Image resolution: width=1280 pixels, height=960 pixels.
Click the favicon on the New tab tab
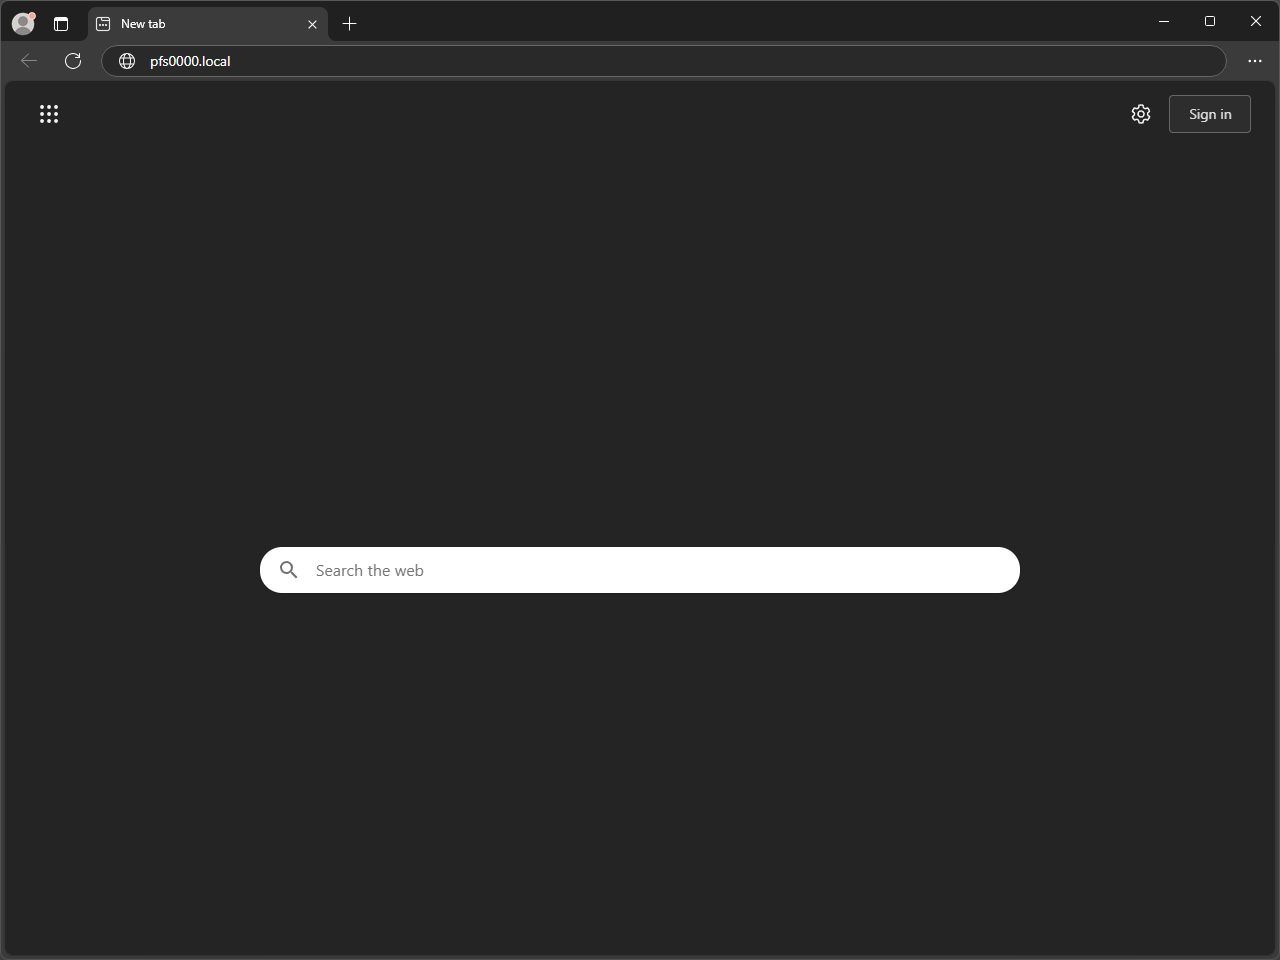[x=103, y=23]
